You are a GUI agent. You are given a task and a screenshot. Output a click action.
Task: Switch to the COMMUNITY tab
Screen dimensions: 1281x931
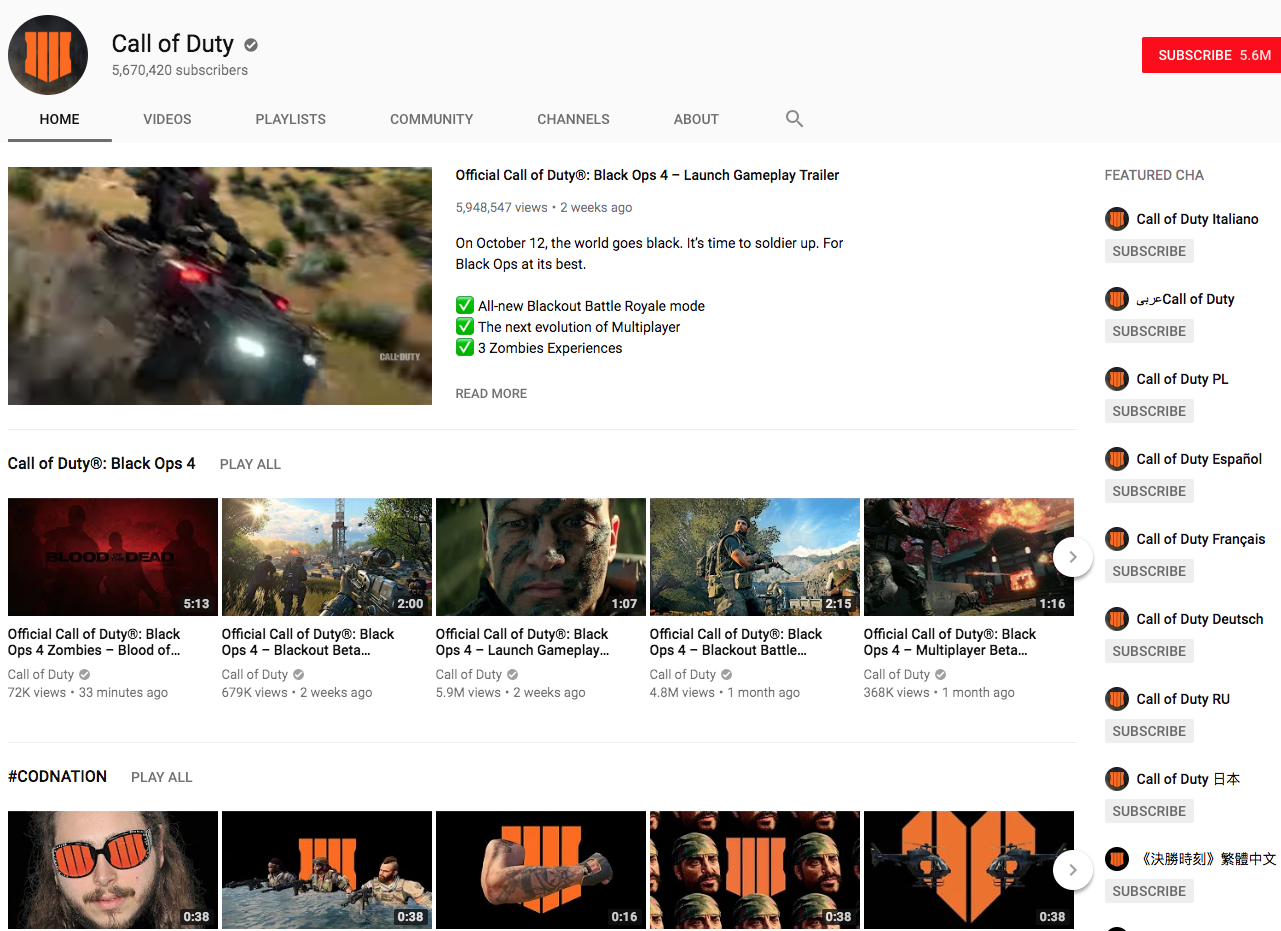tap(432, 119)
